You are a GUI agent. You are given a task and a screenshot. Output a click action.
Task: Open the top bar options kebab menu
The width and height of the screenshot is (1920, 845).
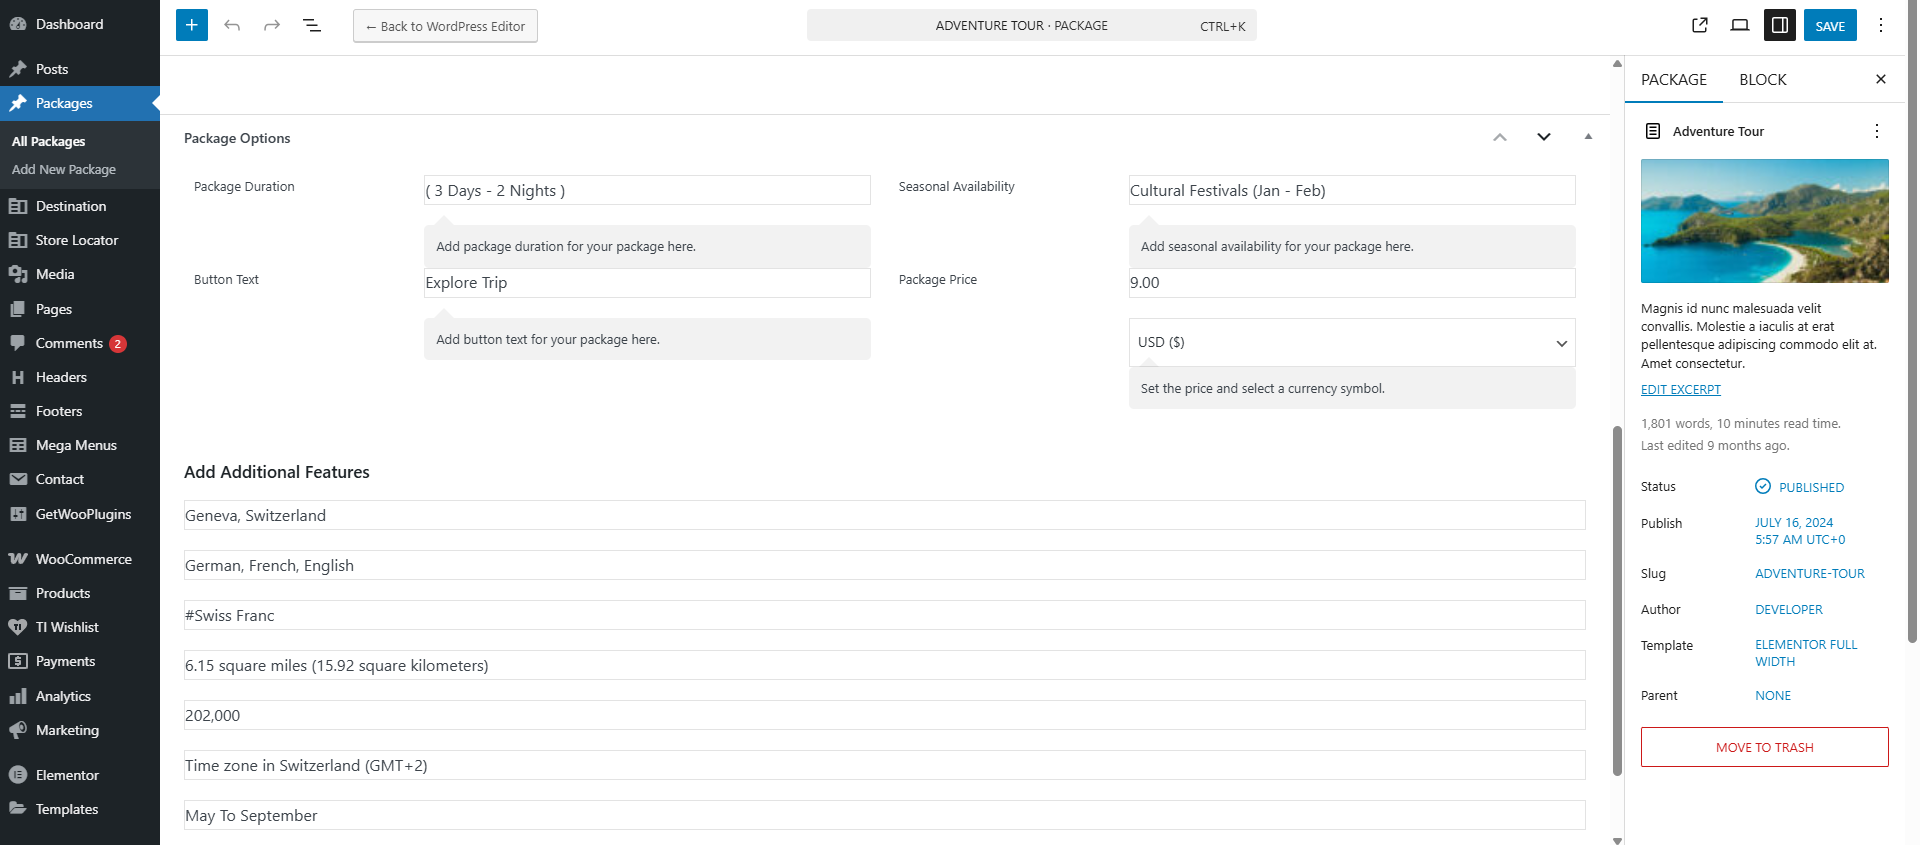click(x=1881, y=25)
